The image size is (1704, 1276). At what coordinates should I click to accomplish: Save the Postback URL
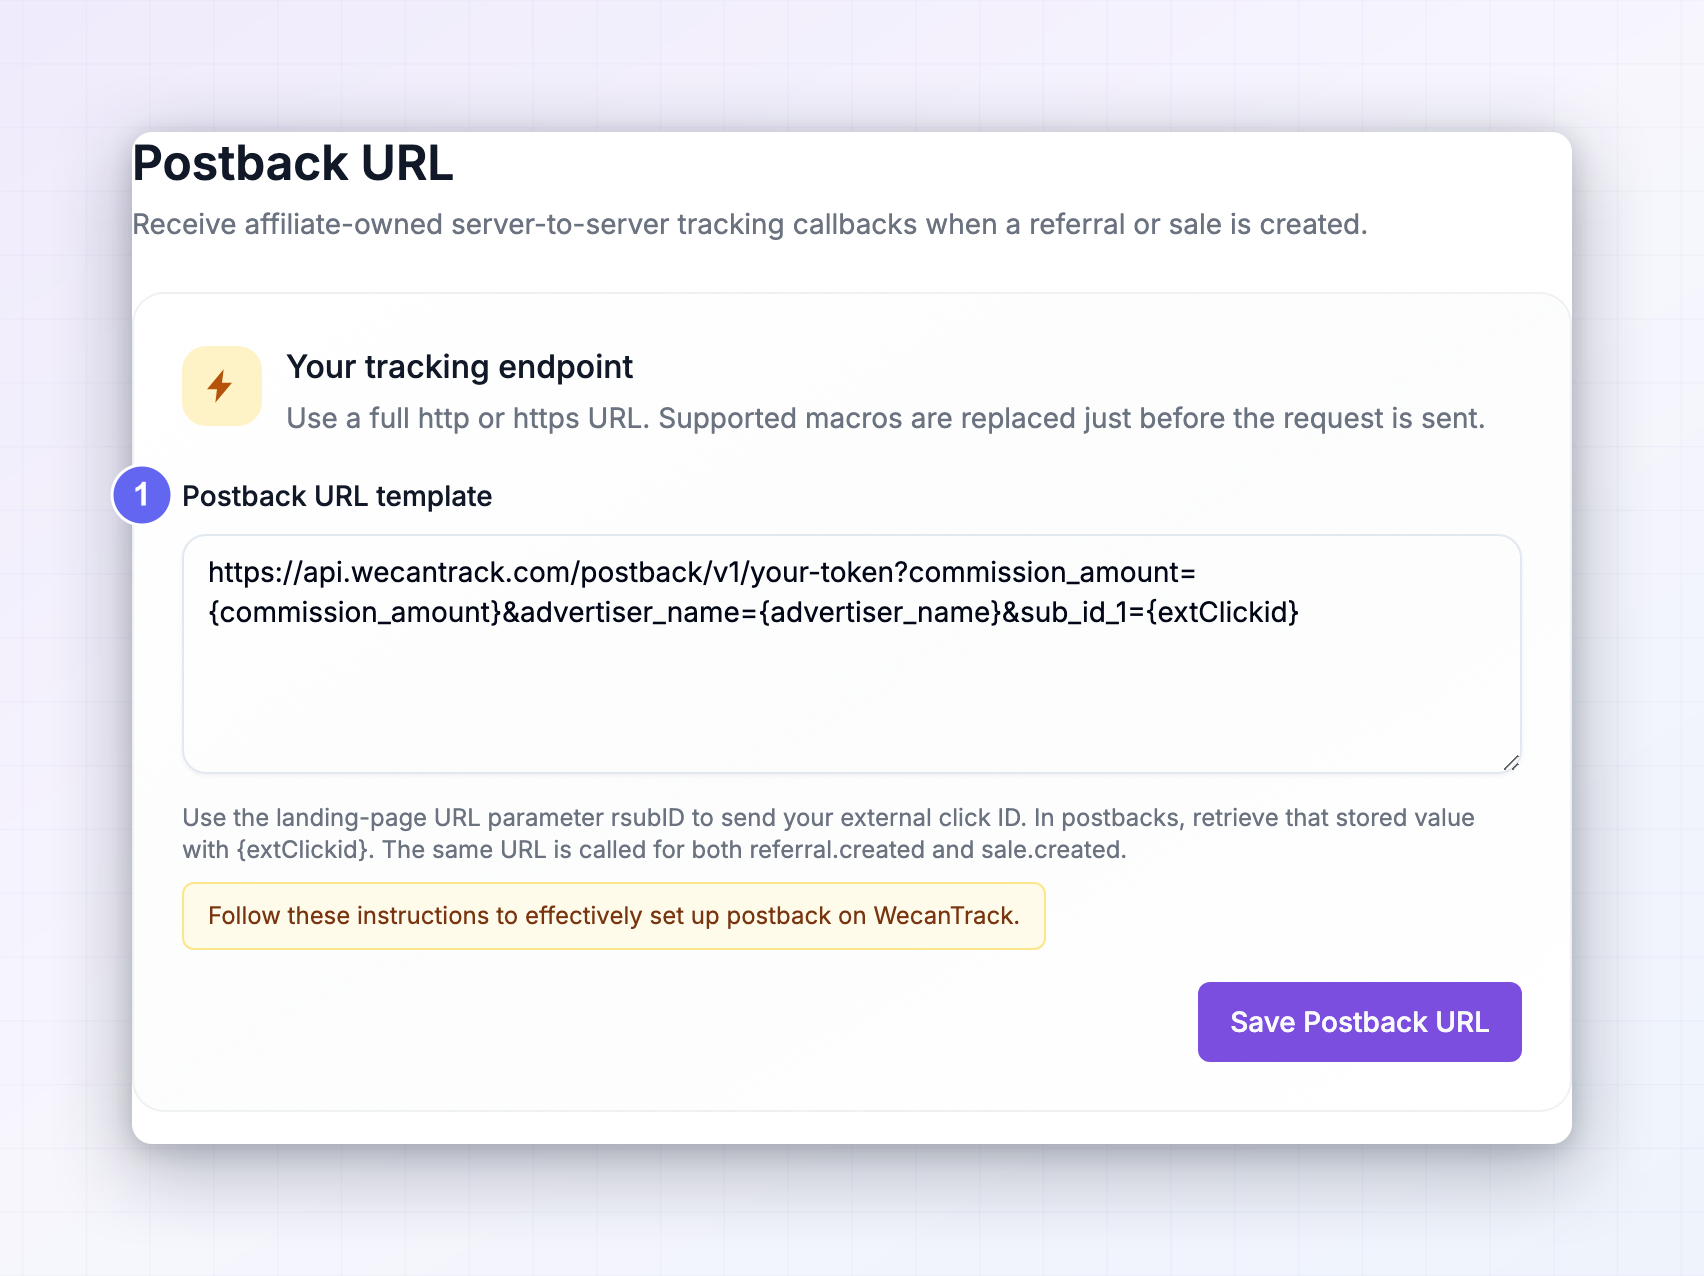coord(1359,1022)
